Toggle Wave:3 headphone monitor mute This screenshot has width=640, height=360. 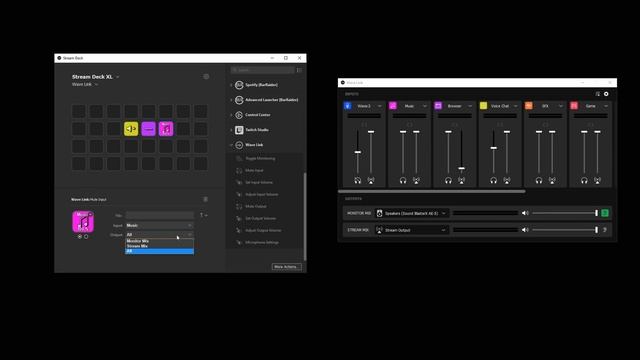click(x=358, y=180)
